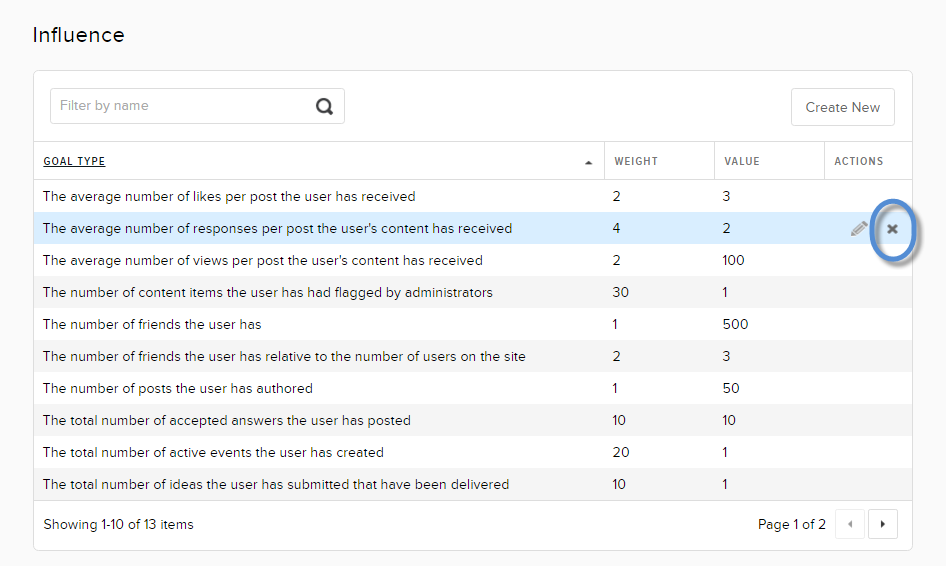Select the ideas submitted and delivered row
The width and height of the screenshot is (946, 566).
[276, 485]
